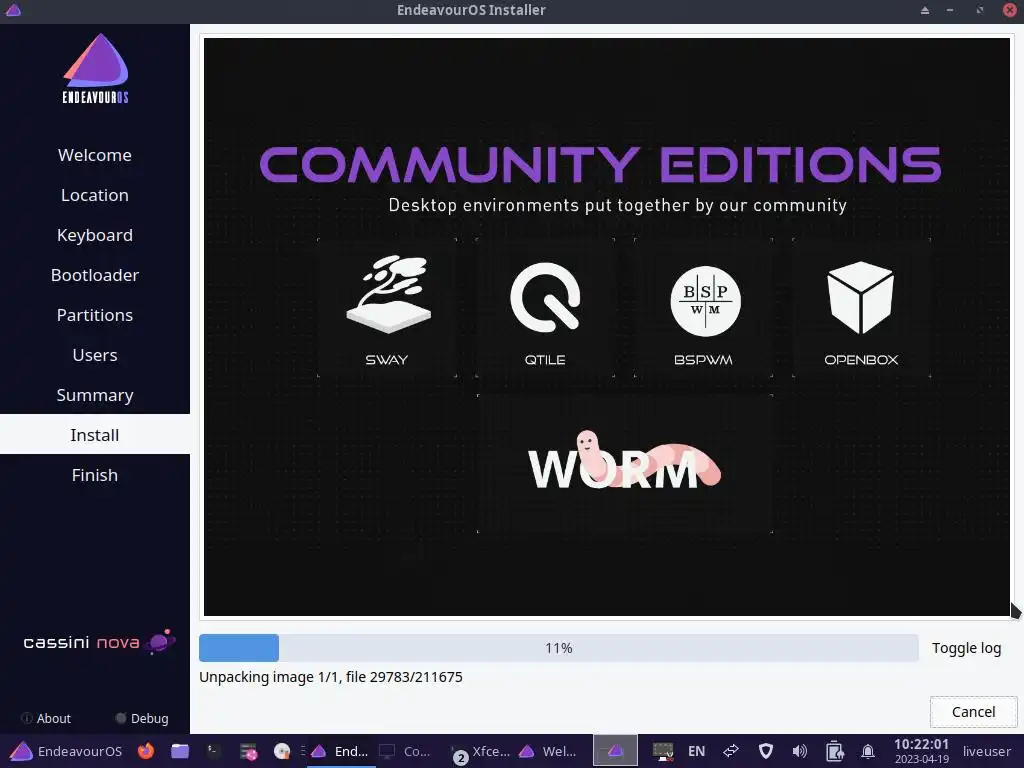
Task: Switch to the 'End...' installer taskbar entry
Action: 339,752
